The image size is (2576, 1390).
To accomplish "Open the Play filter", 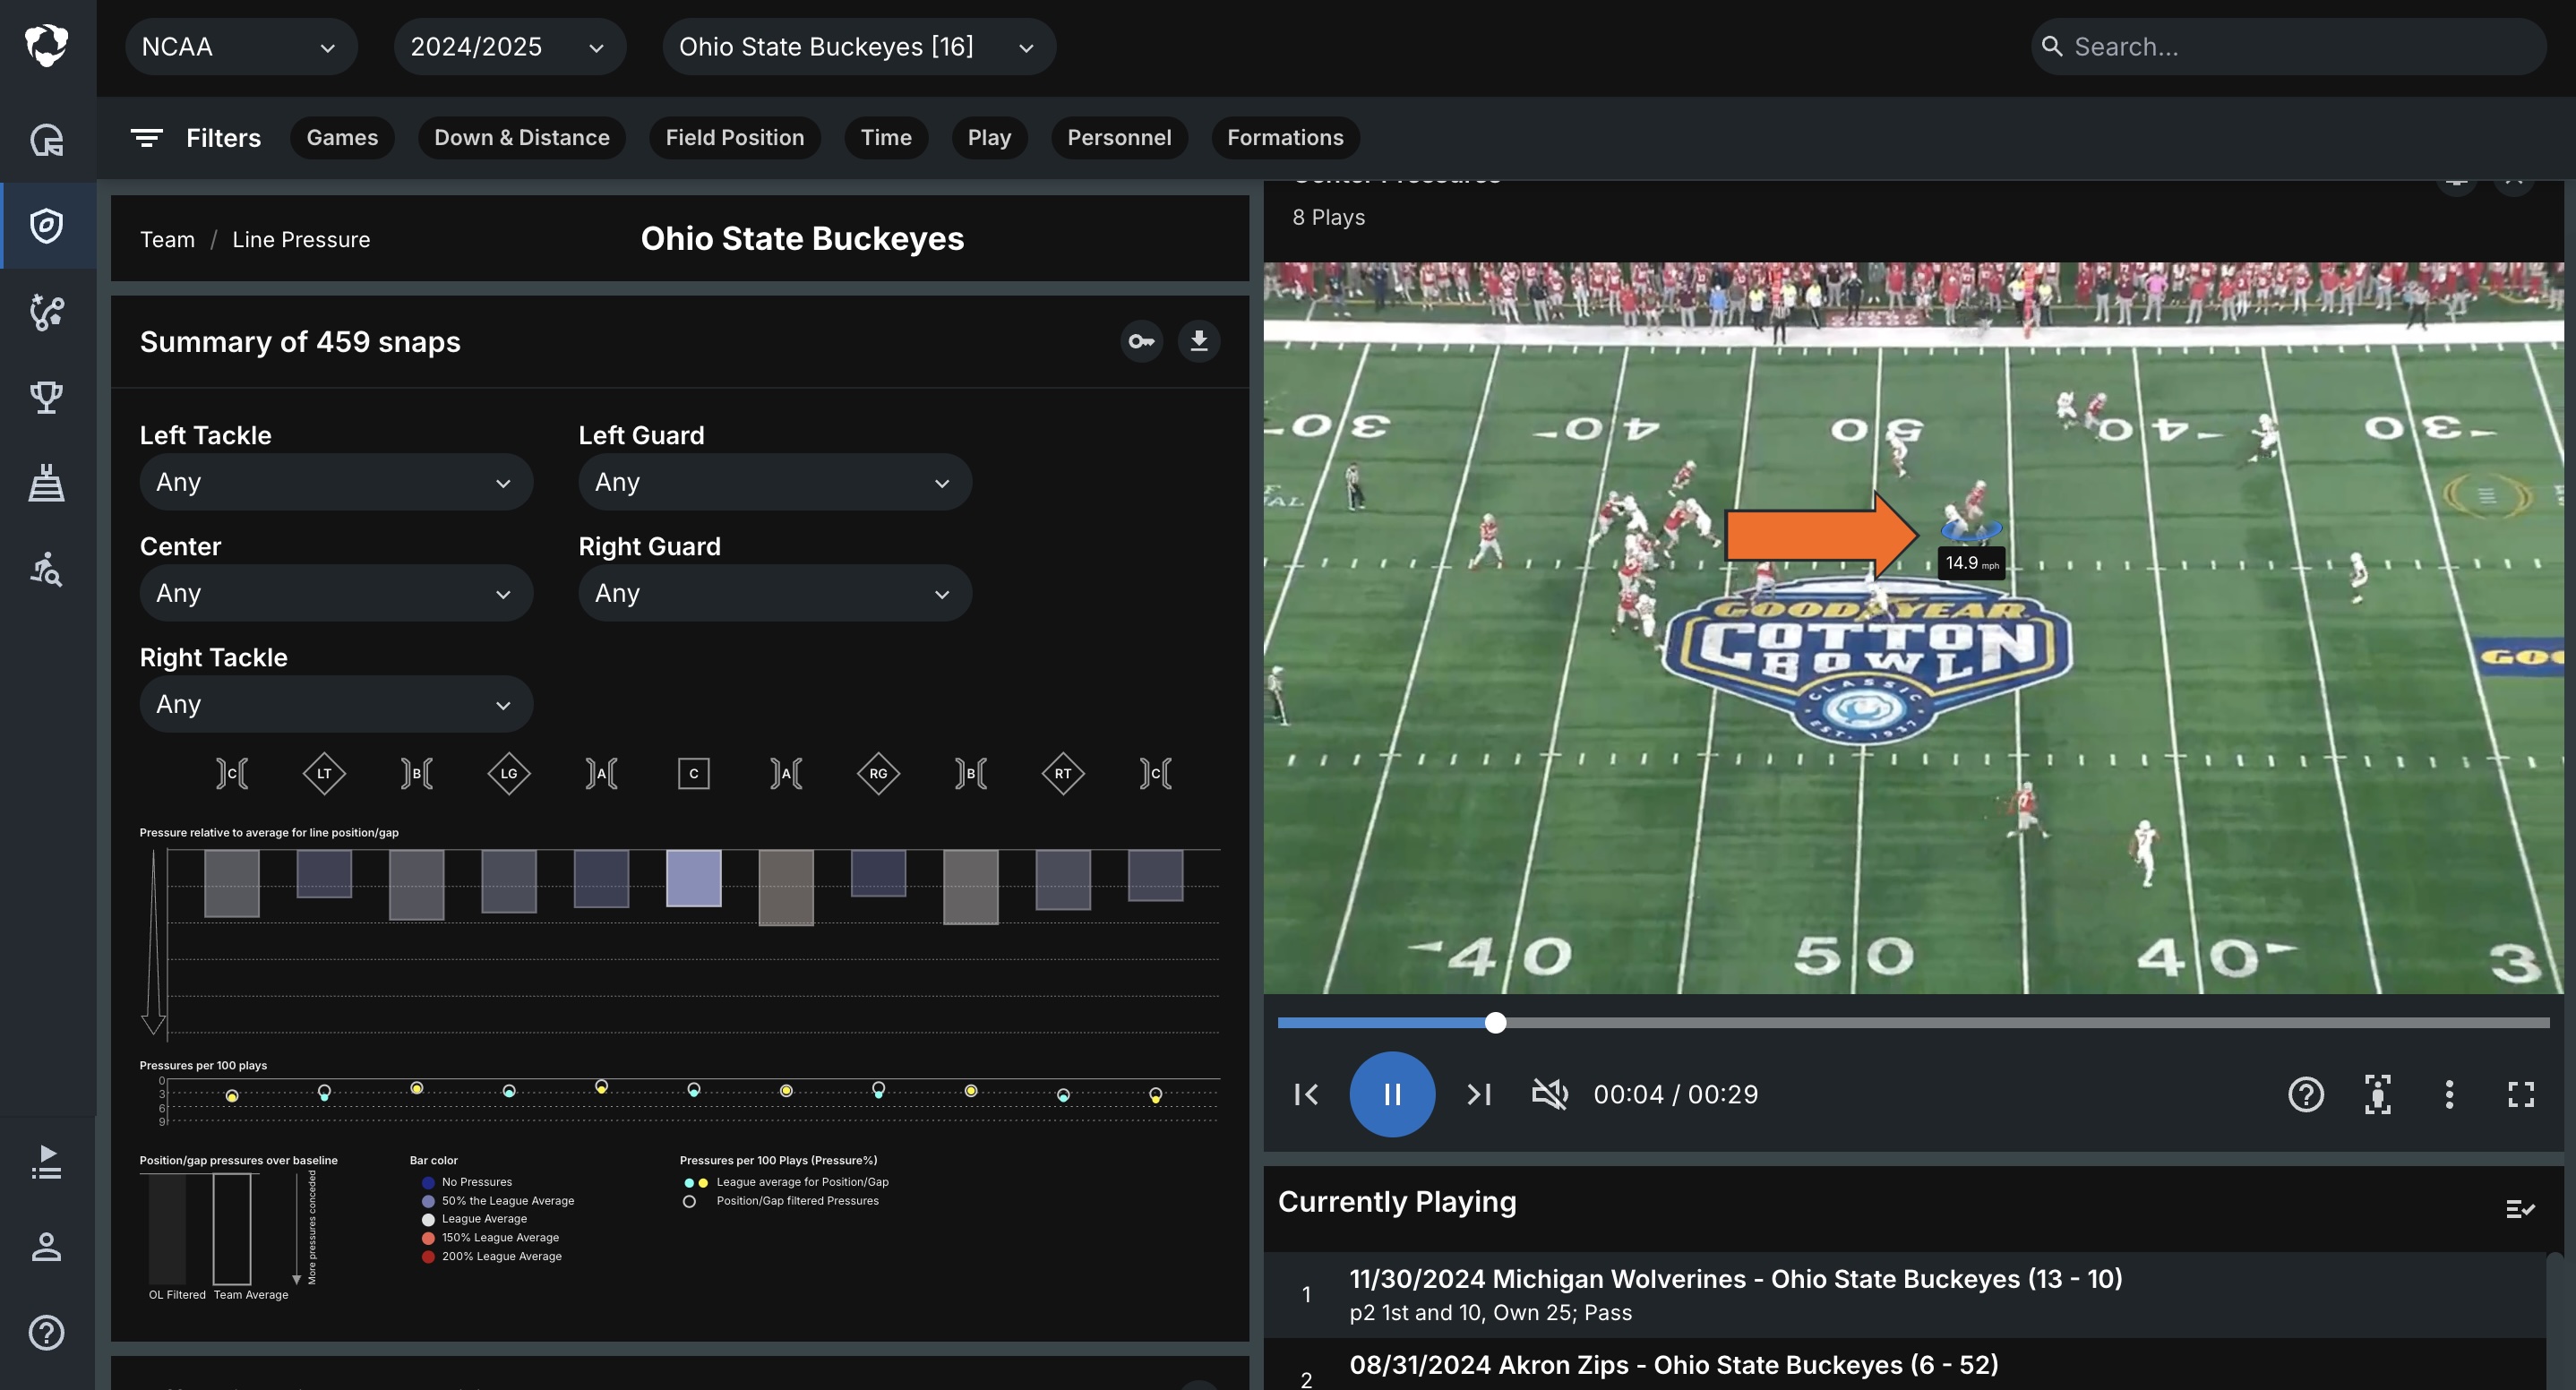I will [989, 138].
